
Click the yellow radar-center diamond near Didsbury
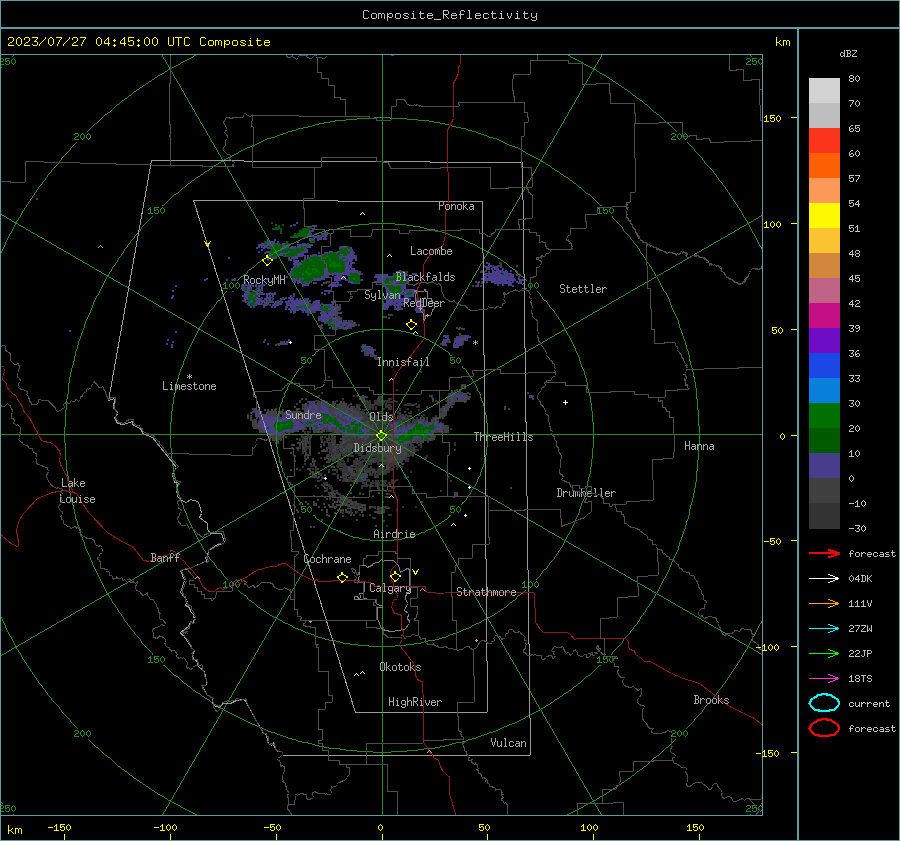tap(382, 436)
